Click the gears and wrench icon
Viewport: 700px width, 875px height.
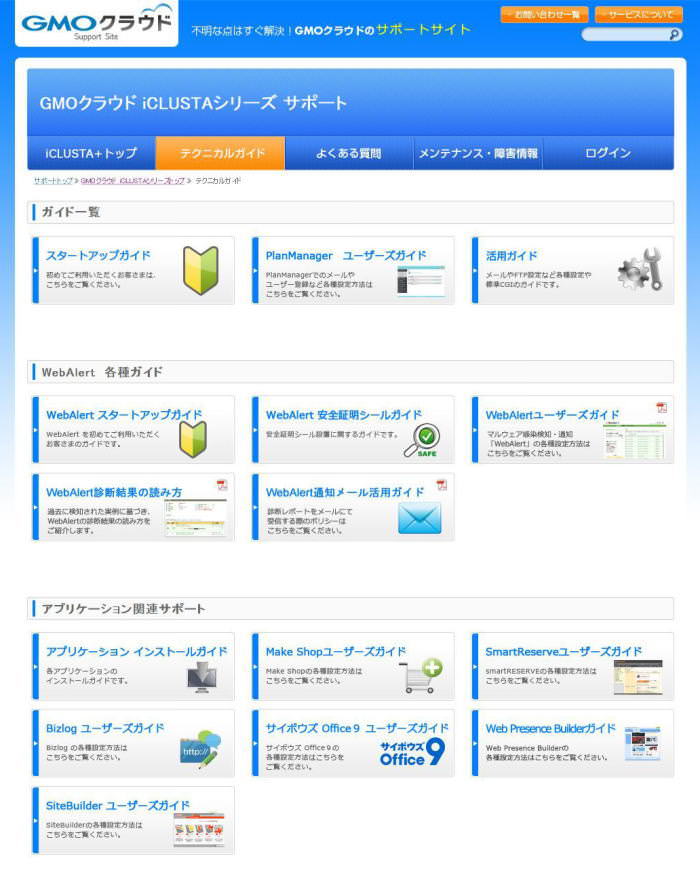point(640,269)
